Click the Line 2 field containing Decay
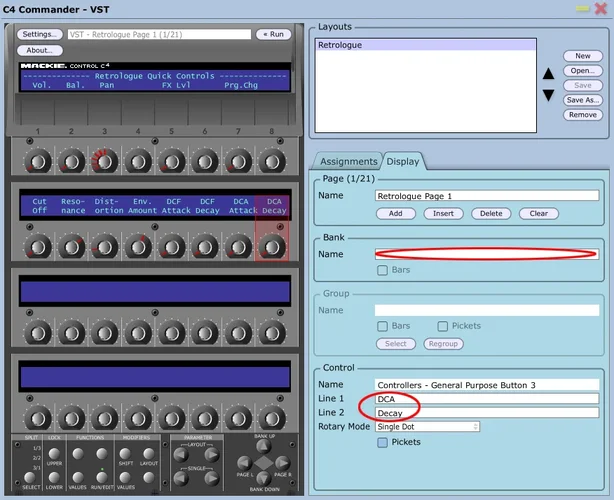This screenshot has height=500, width=614. tap(487, 413)
